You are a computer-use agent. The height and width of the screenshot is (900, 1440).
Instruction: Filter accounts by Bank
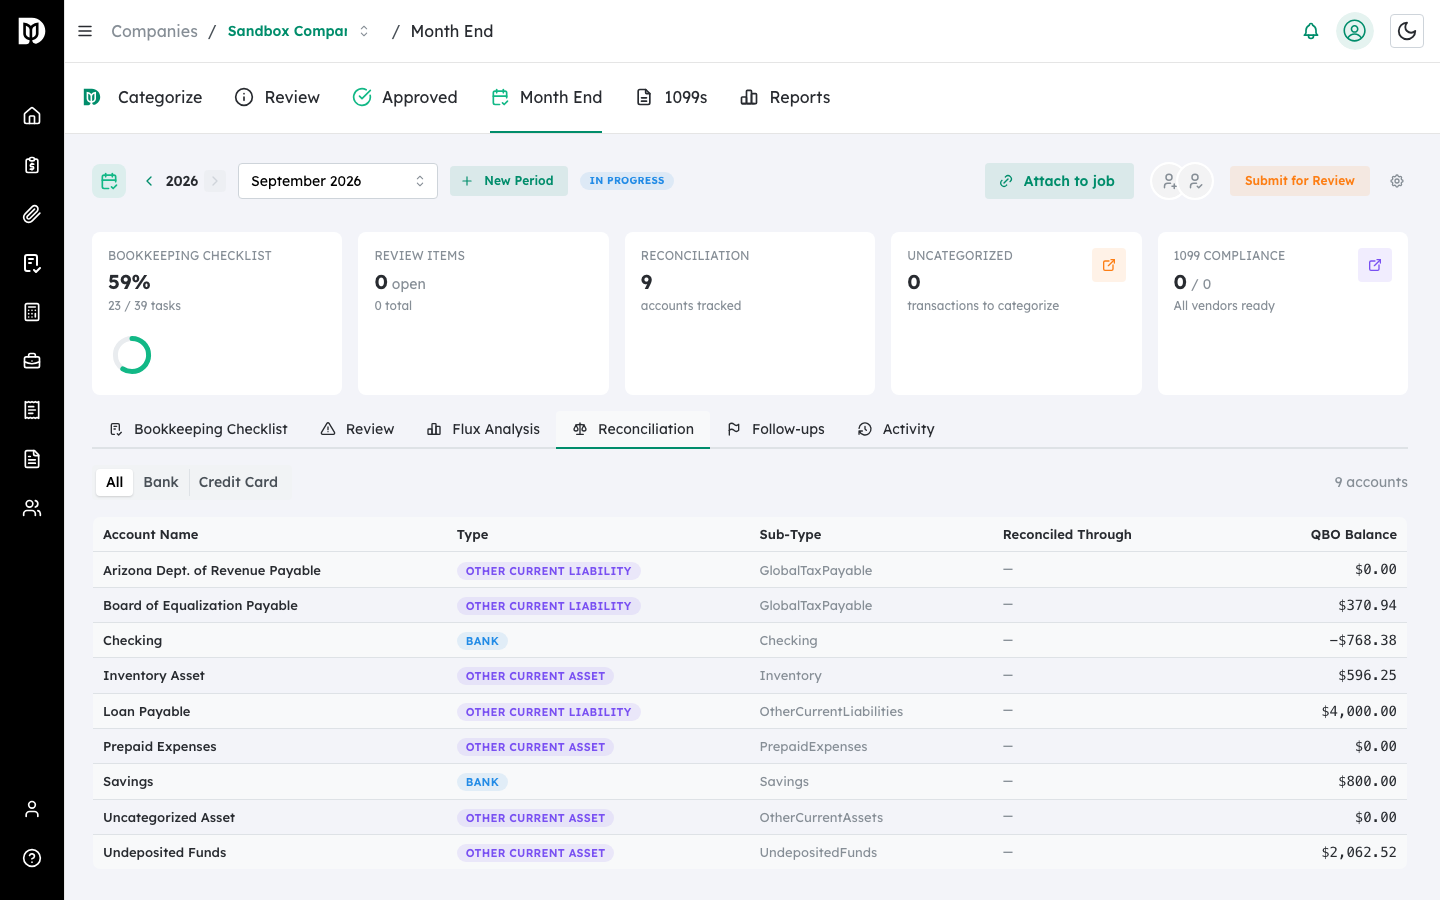(x=161, y=482)
